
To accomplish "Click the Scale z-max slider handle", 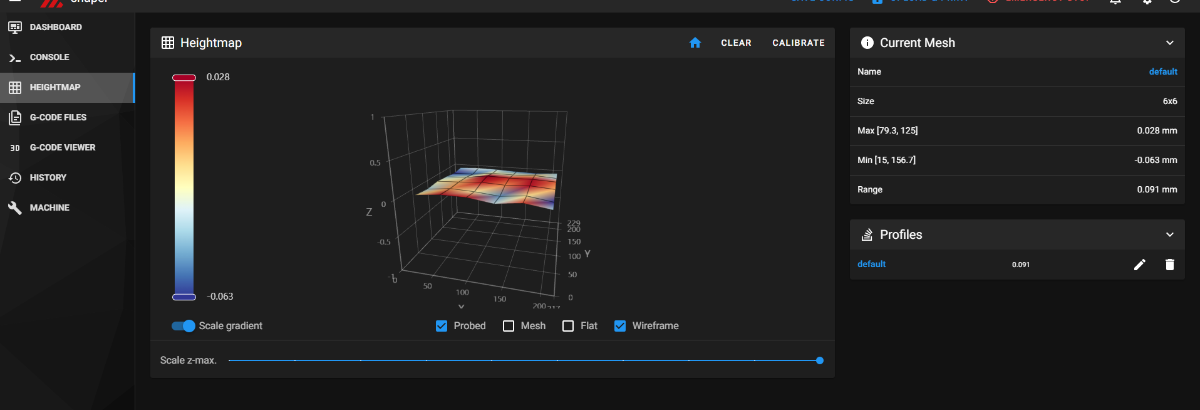I will coord(820,360).
